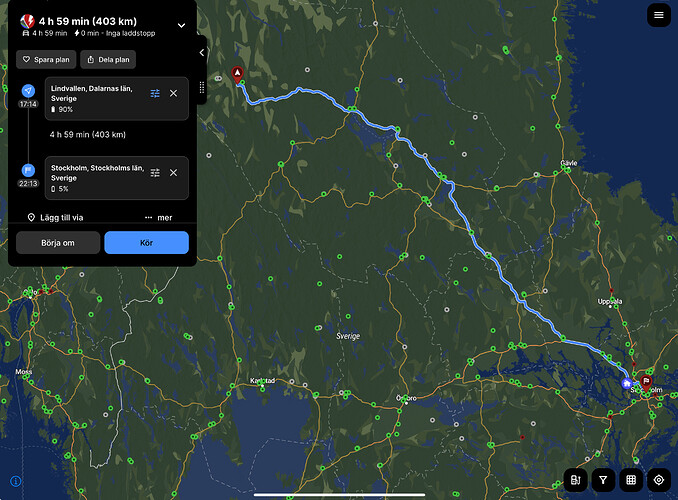678x500 pixels.
Task: Click the 90% battery level at Lindvallen
Action: [62, 109]
